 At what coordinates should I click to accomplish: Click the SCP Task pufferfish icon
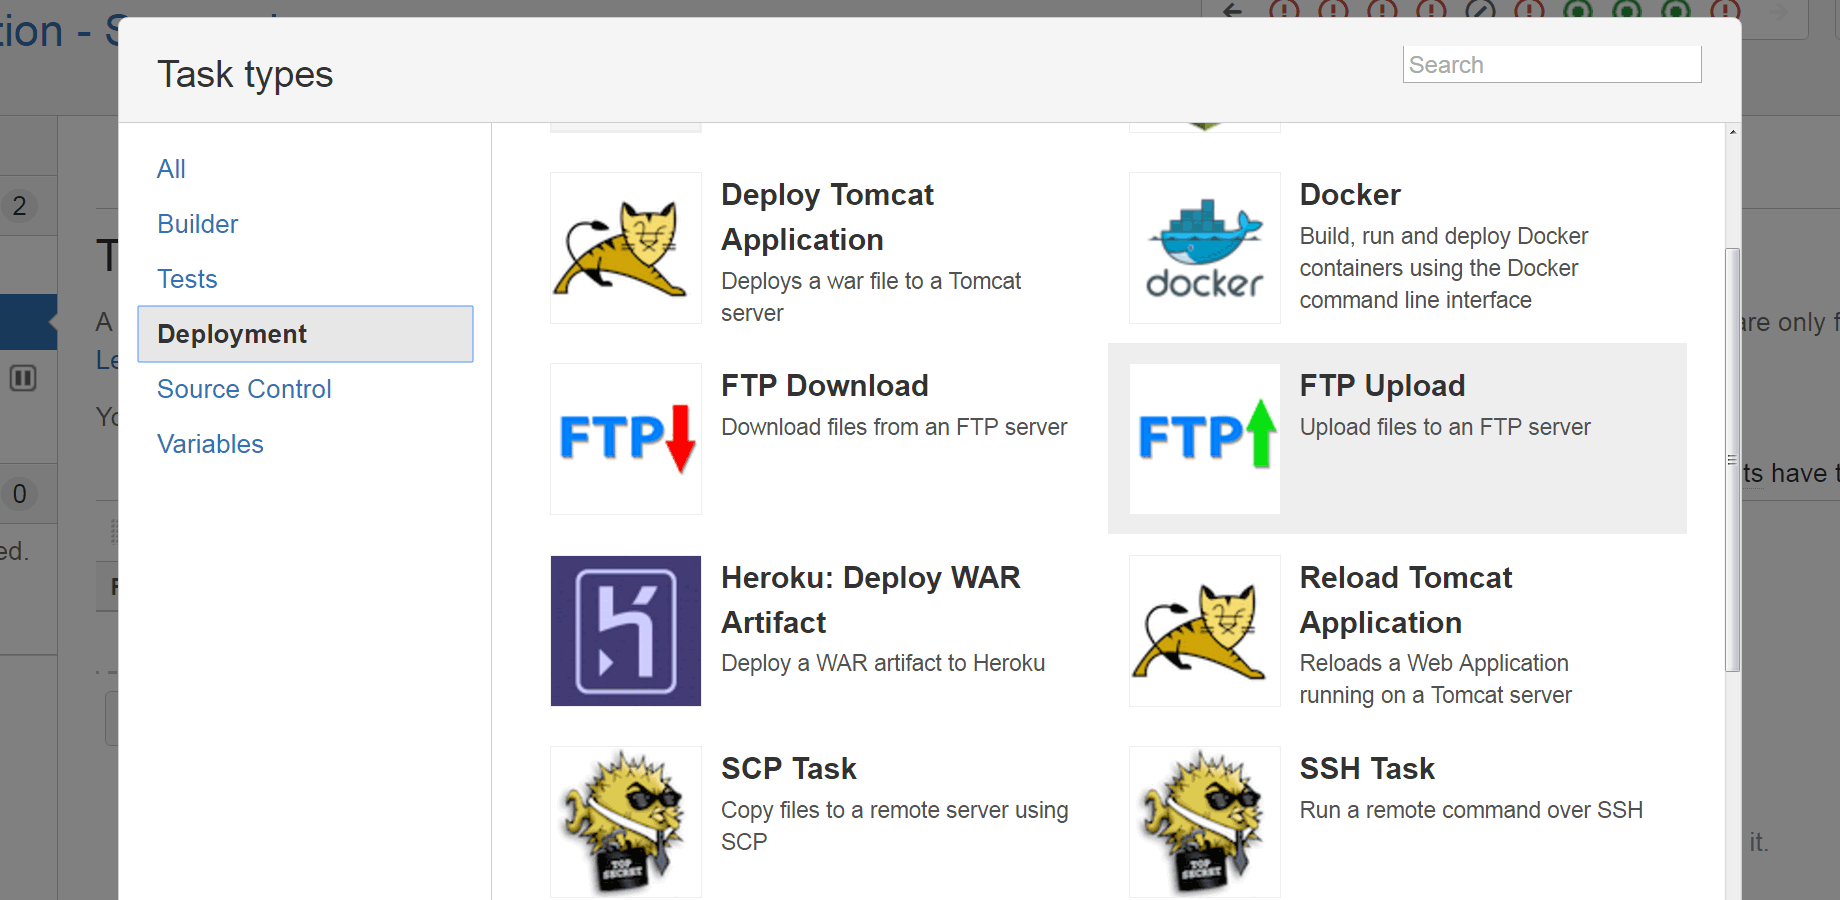(x=626, y=822)
